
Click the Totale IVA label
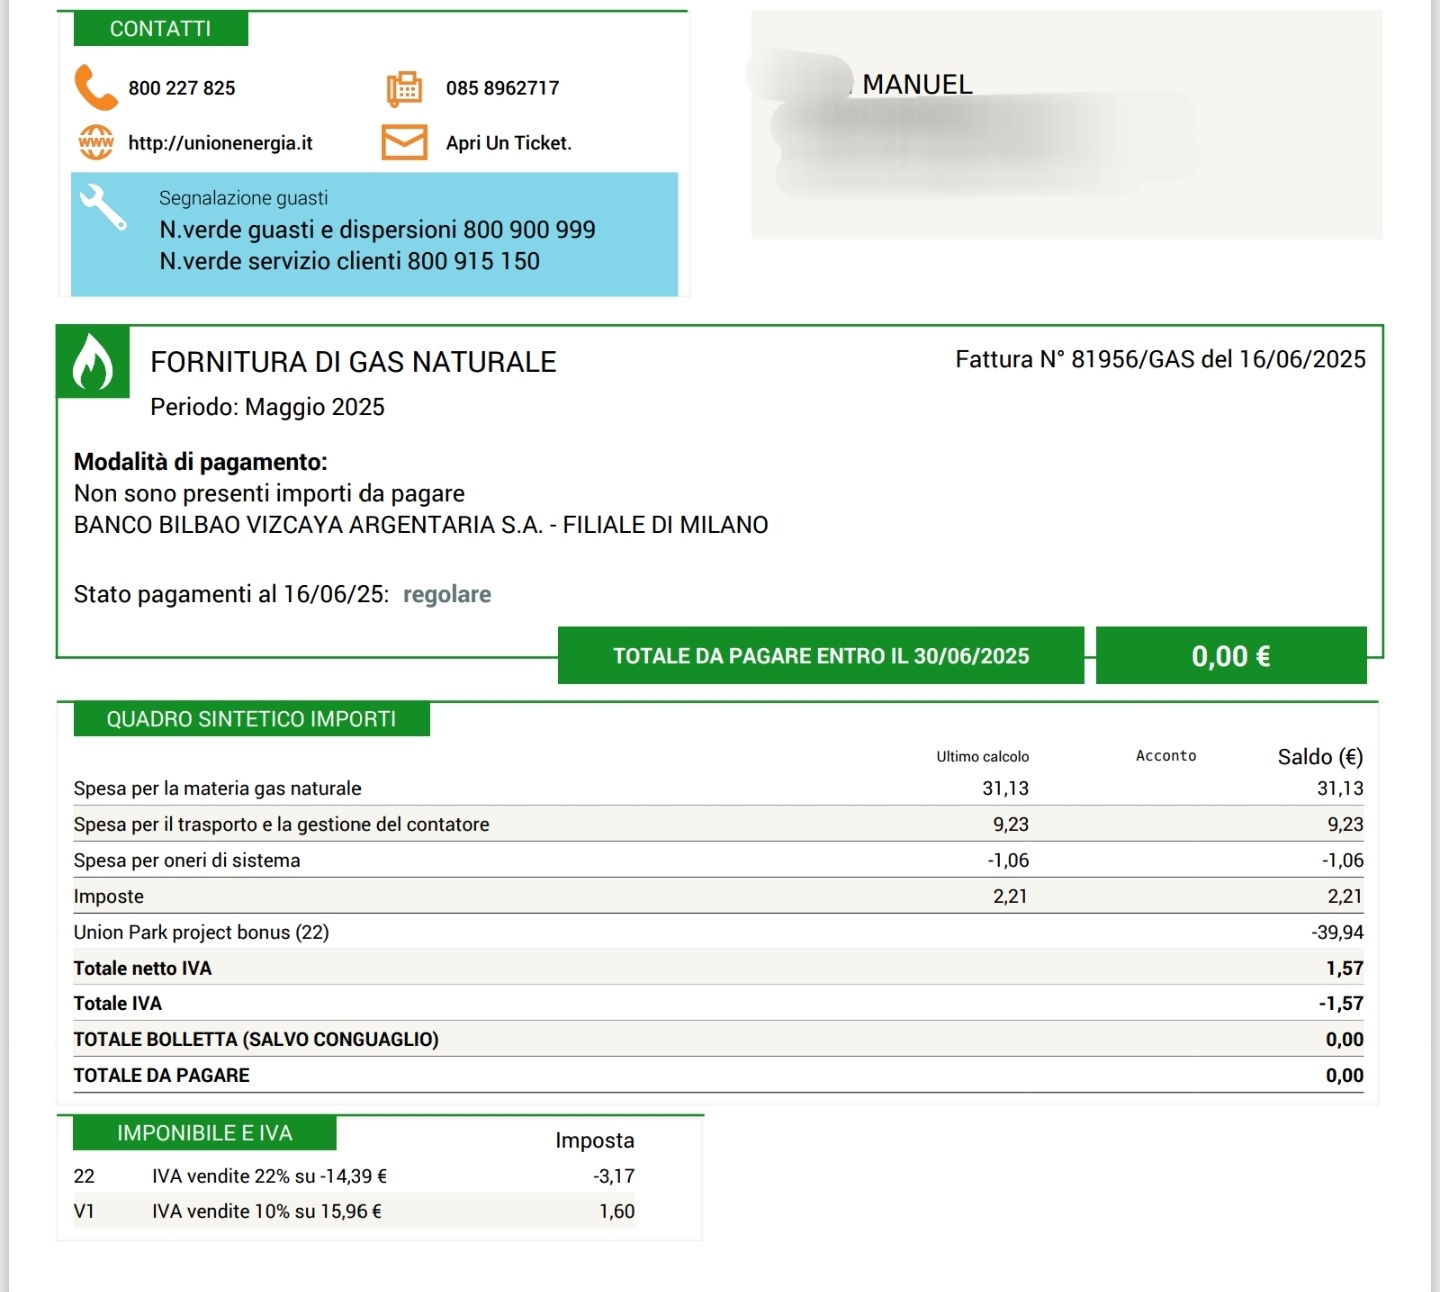(x=117, y=1003)
